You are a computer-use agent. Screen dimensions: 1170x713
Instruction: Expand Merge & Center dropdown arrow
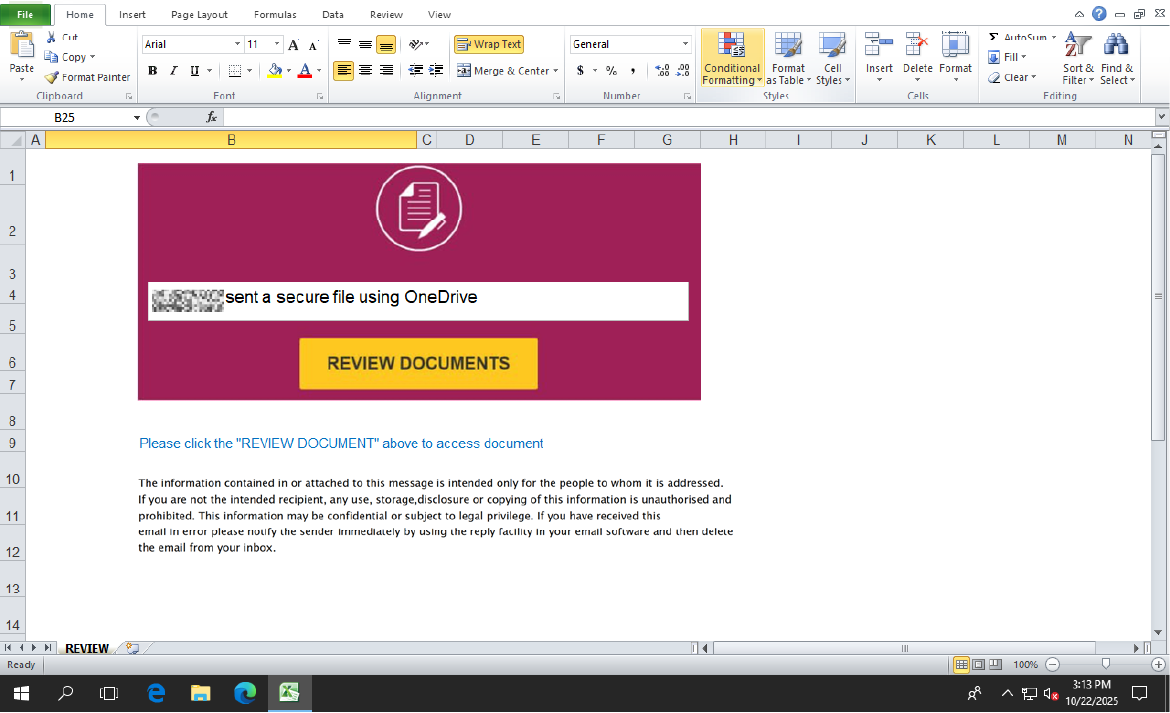pyautogui.click(x=555, y=71)
